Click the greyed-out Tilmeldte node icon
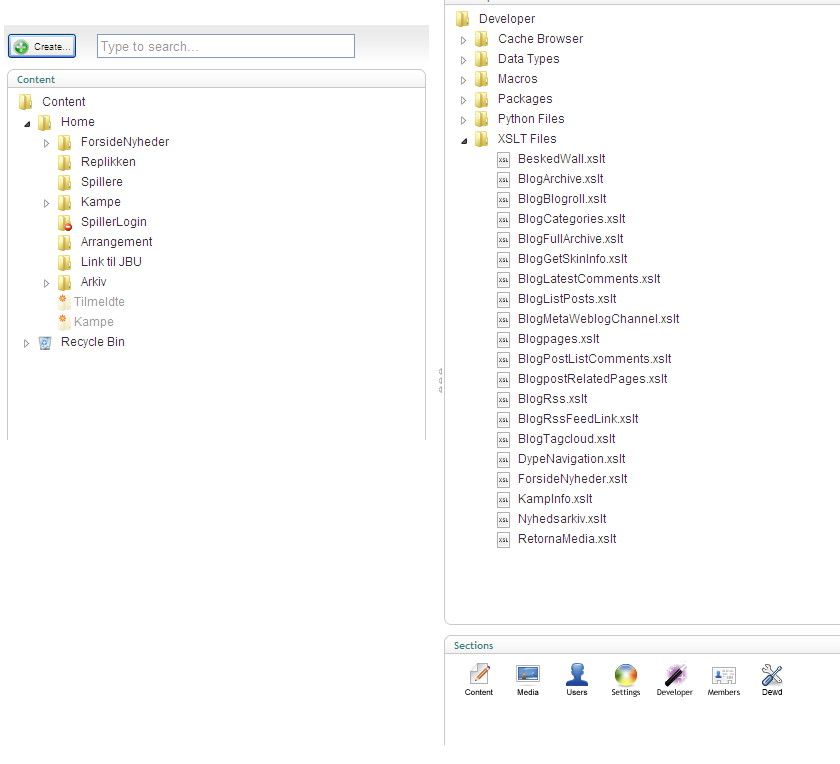Viewport: 840px width, 764px height. click(64, 302)
